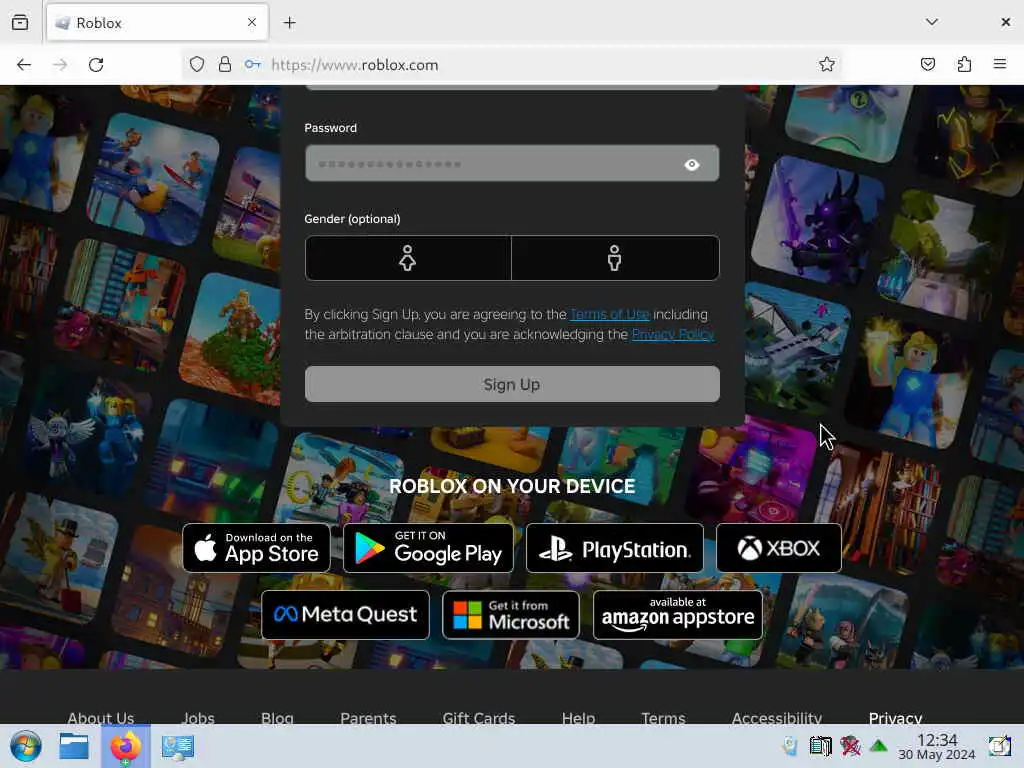Viewport: 1024px width, 768px height.
Task: Open the Terms footer link
Action: point(663,718)
